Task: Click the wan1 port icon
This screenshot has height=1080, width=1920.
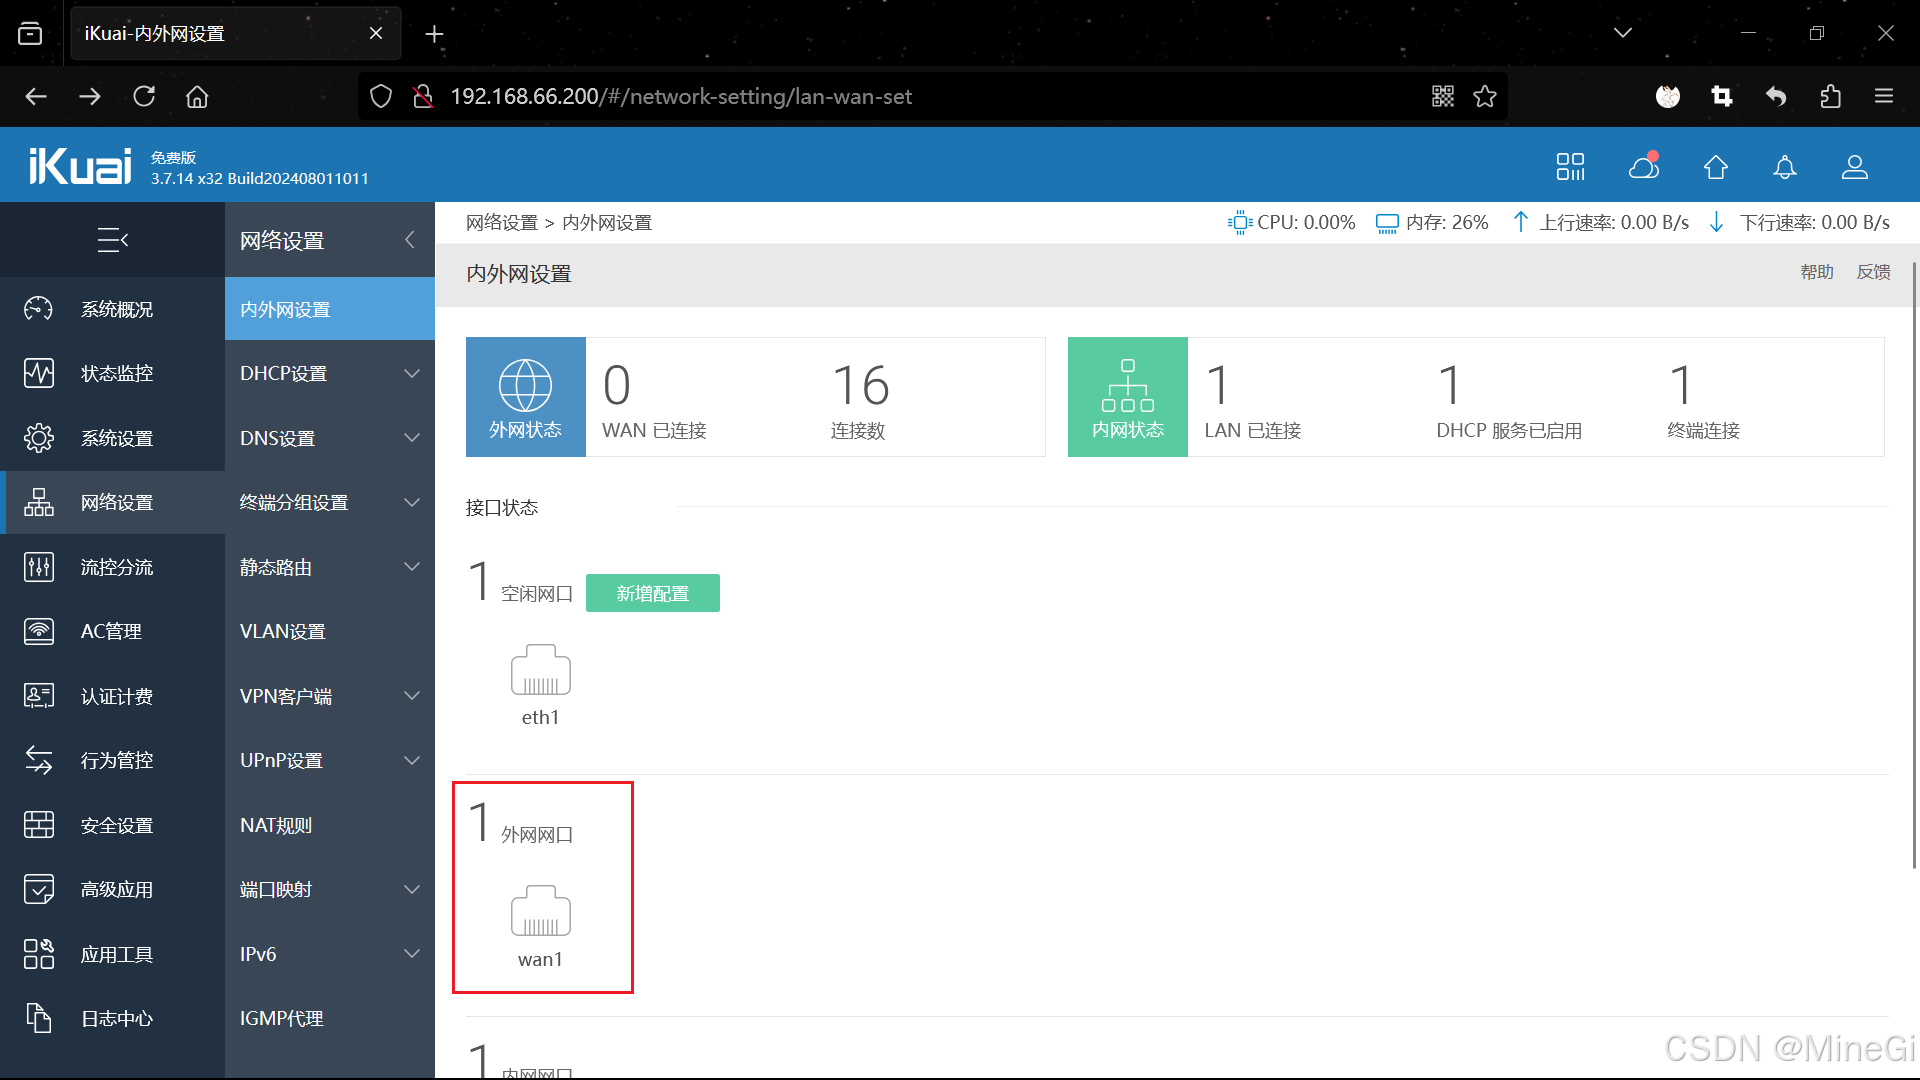Action: point(540,911)
